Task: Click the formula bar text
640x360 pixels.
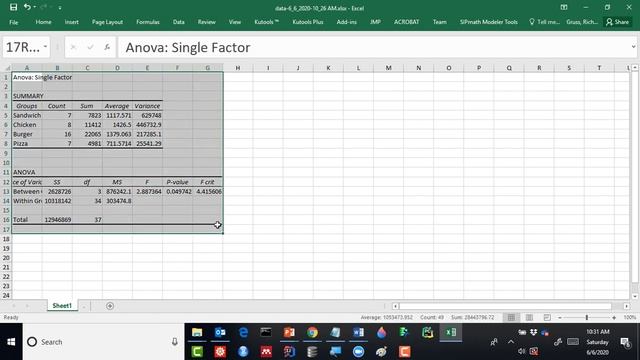Action: coord(188,47)
